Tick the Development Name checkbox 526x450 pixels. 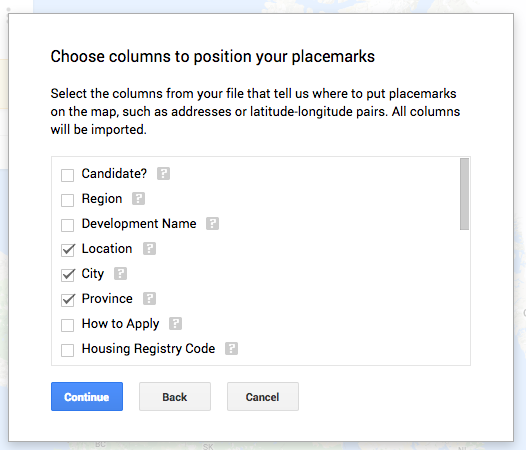[67, 225]
